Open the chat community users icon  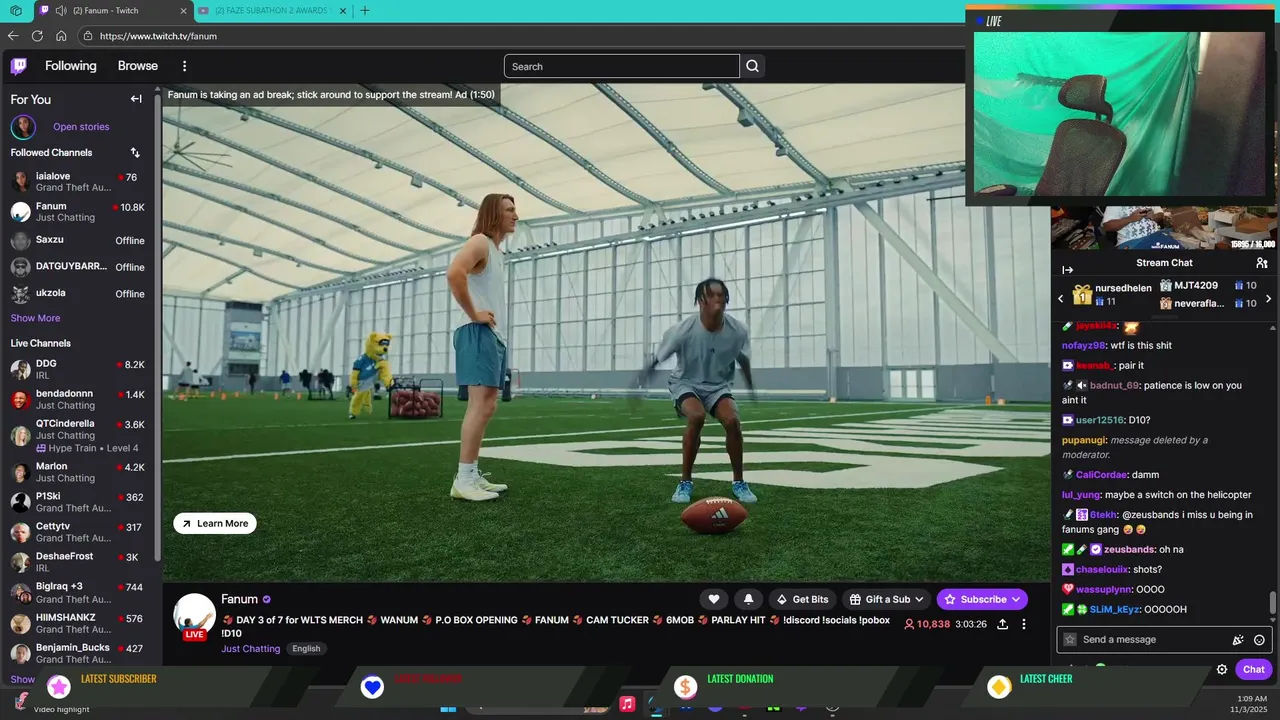pyautogui.click(x=1262, y=263)
